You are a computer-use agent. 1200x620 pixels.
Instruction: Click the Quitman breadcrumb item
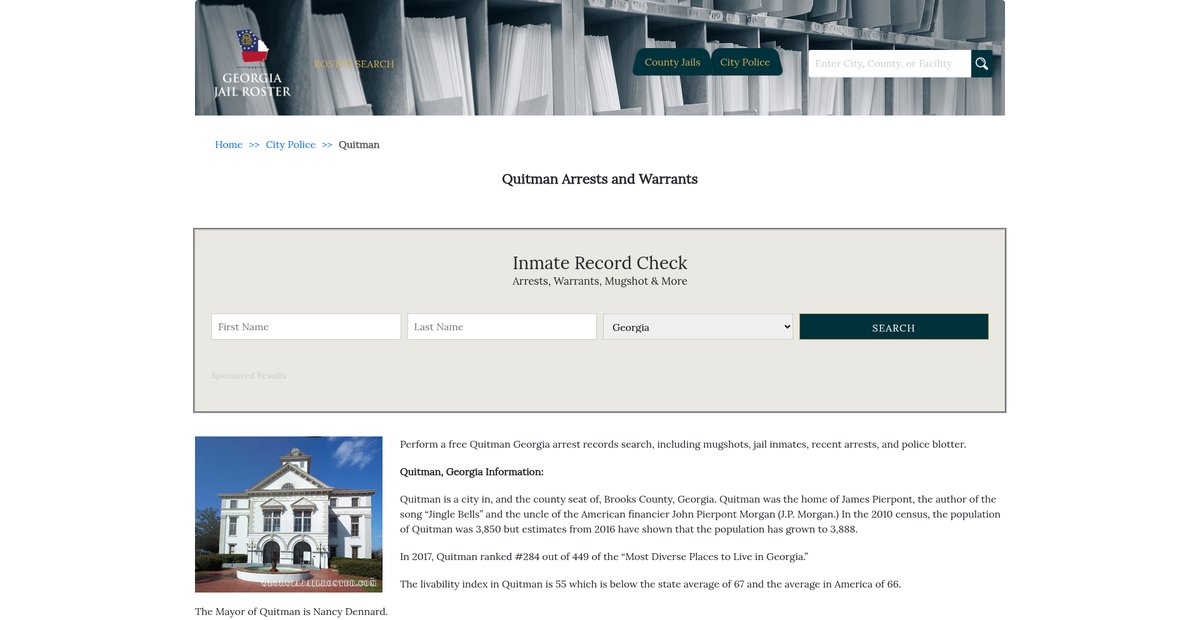(359, 145)
